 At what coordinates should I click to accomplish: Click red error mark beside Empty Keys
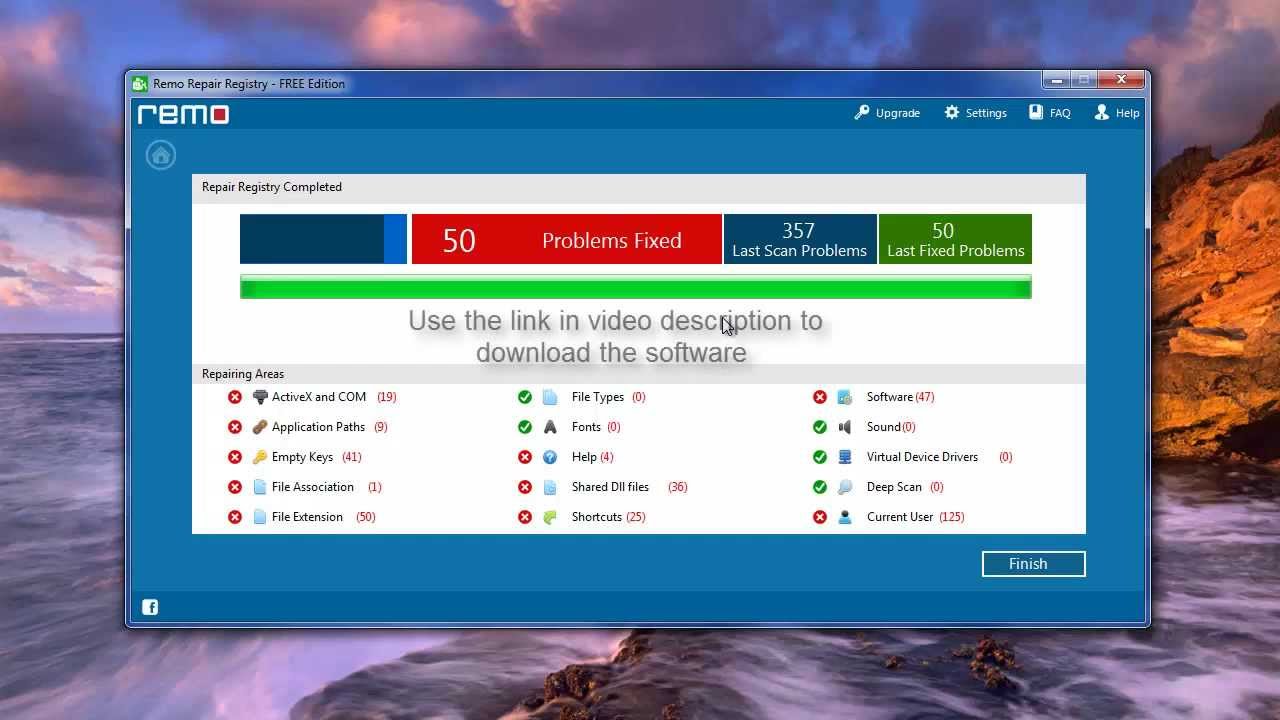point(235,457)
